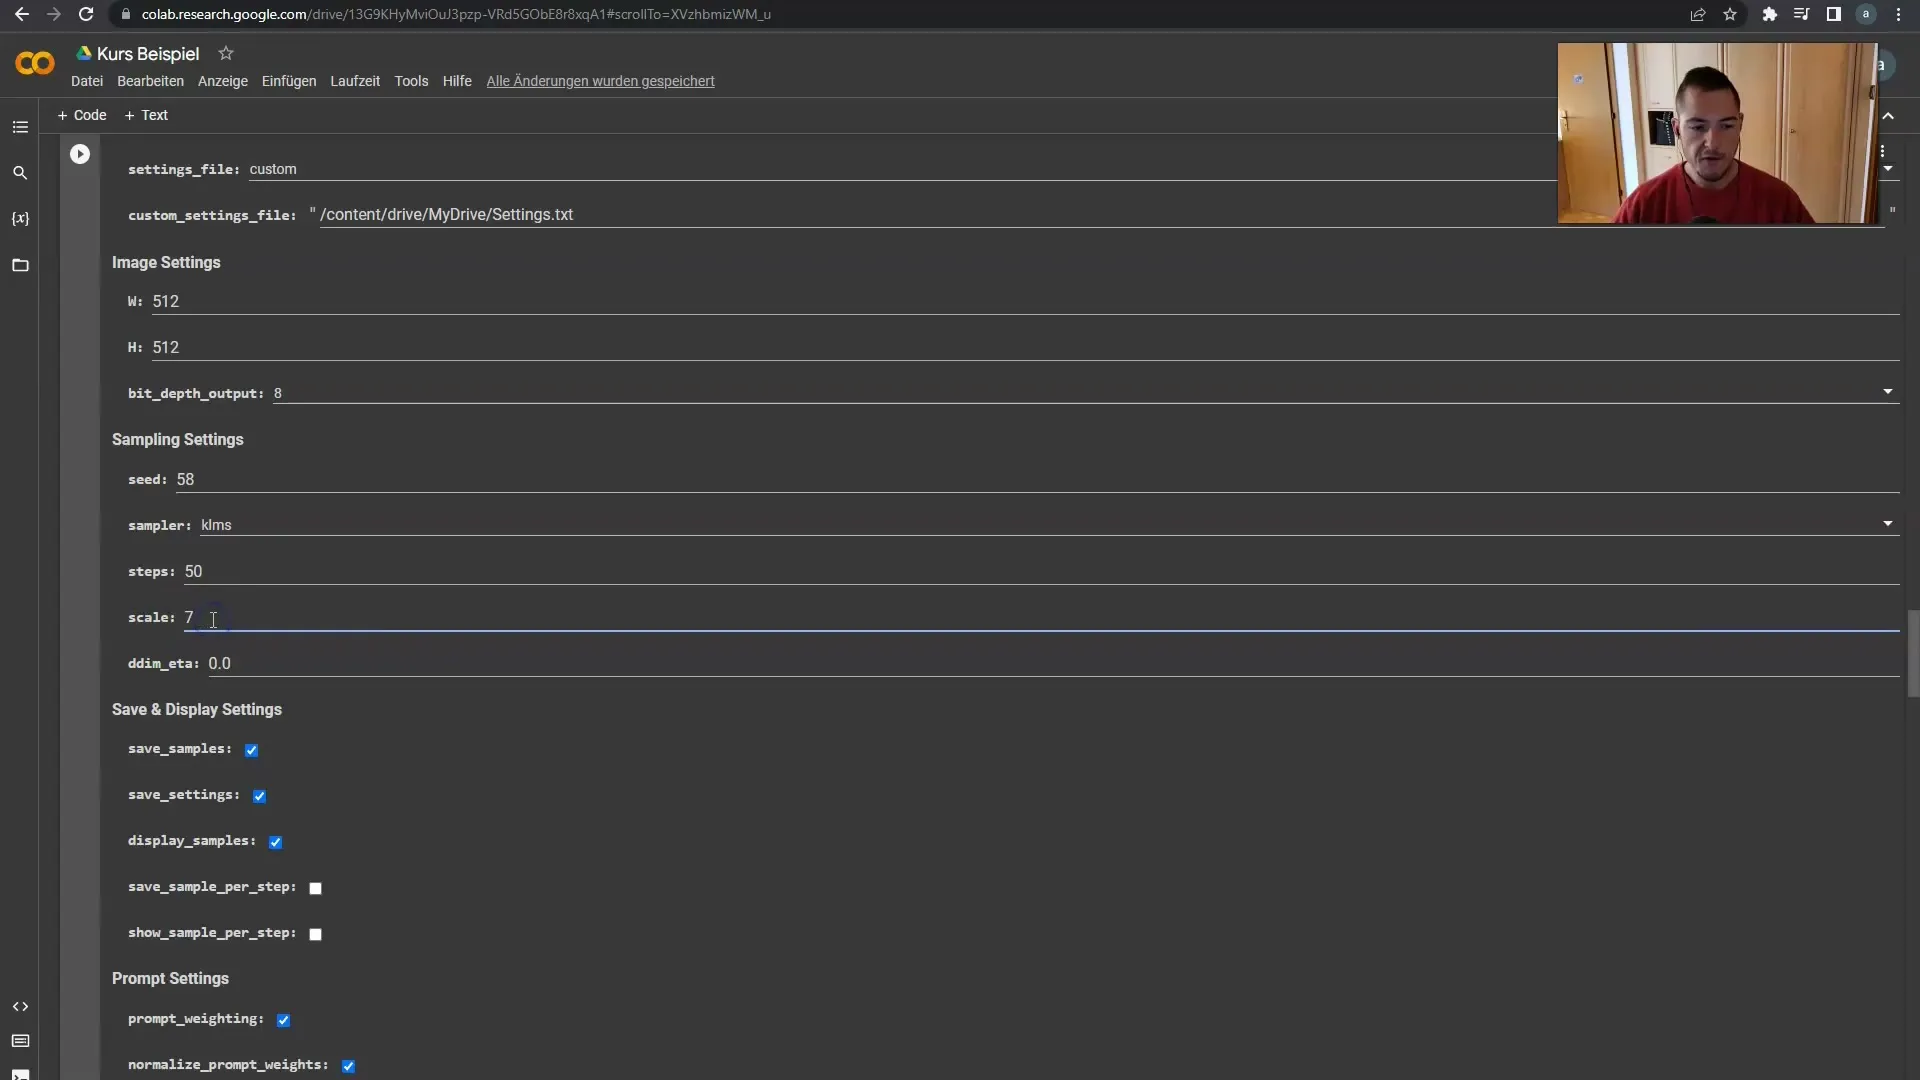The image size is (1920, 1080).
Task: Click the scale input field
Action: tap(211, 617)
